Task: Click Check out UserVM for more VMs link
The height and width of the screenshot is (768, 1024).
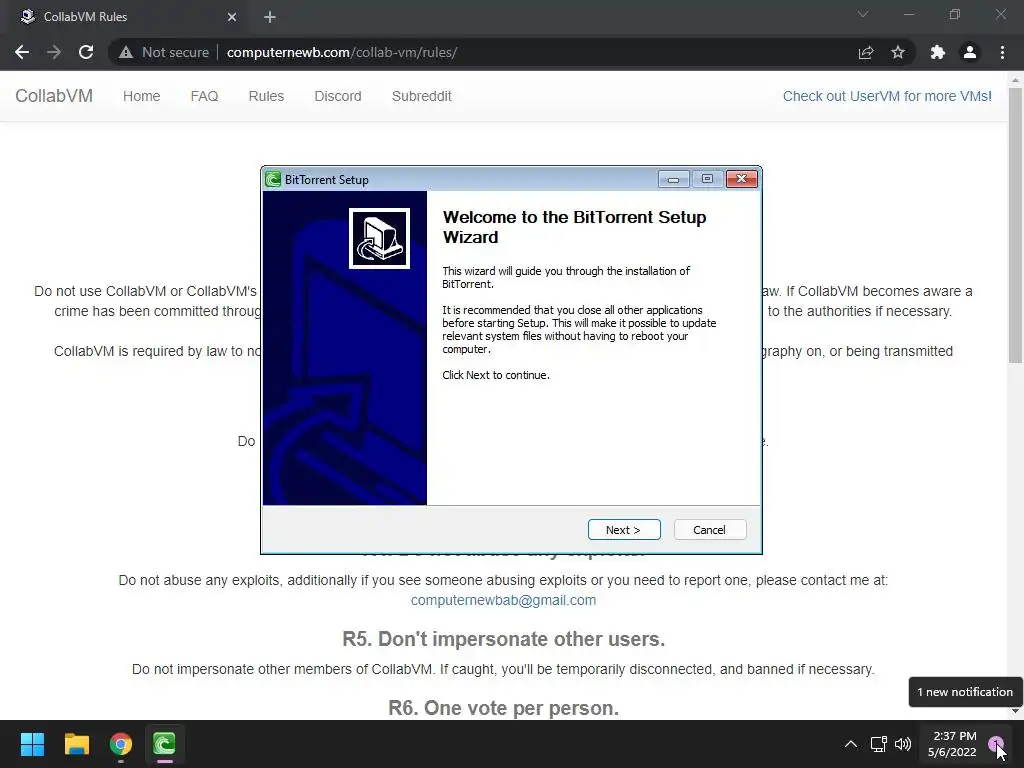Action: [888, 96]
